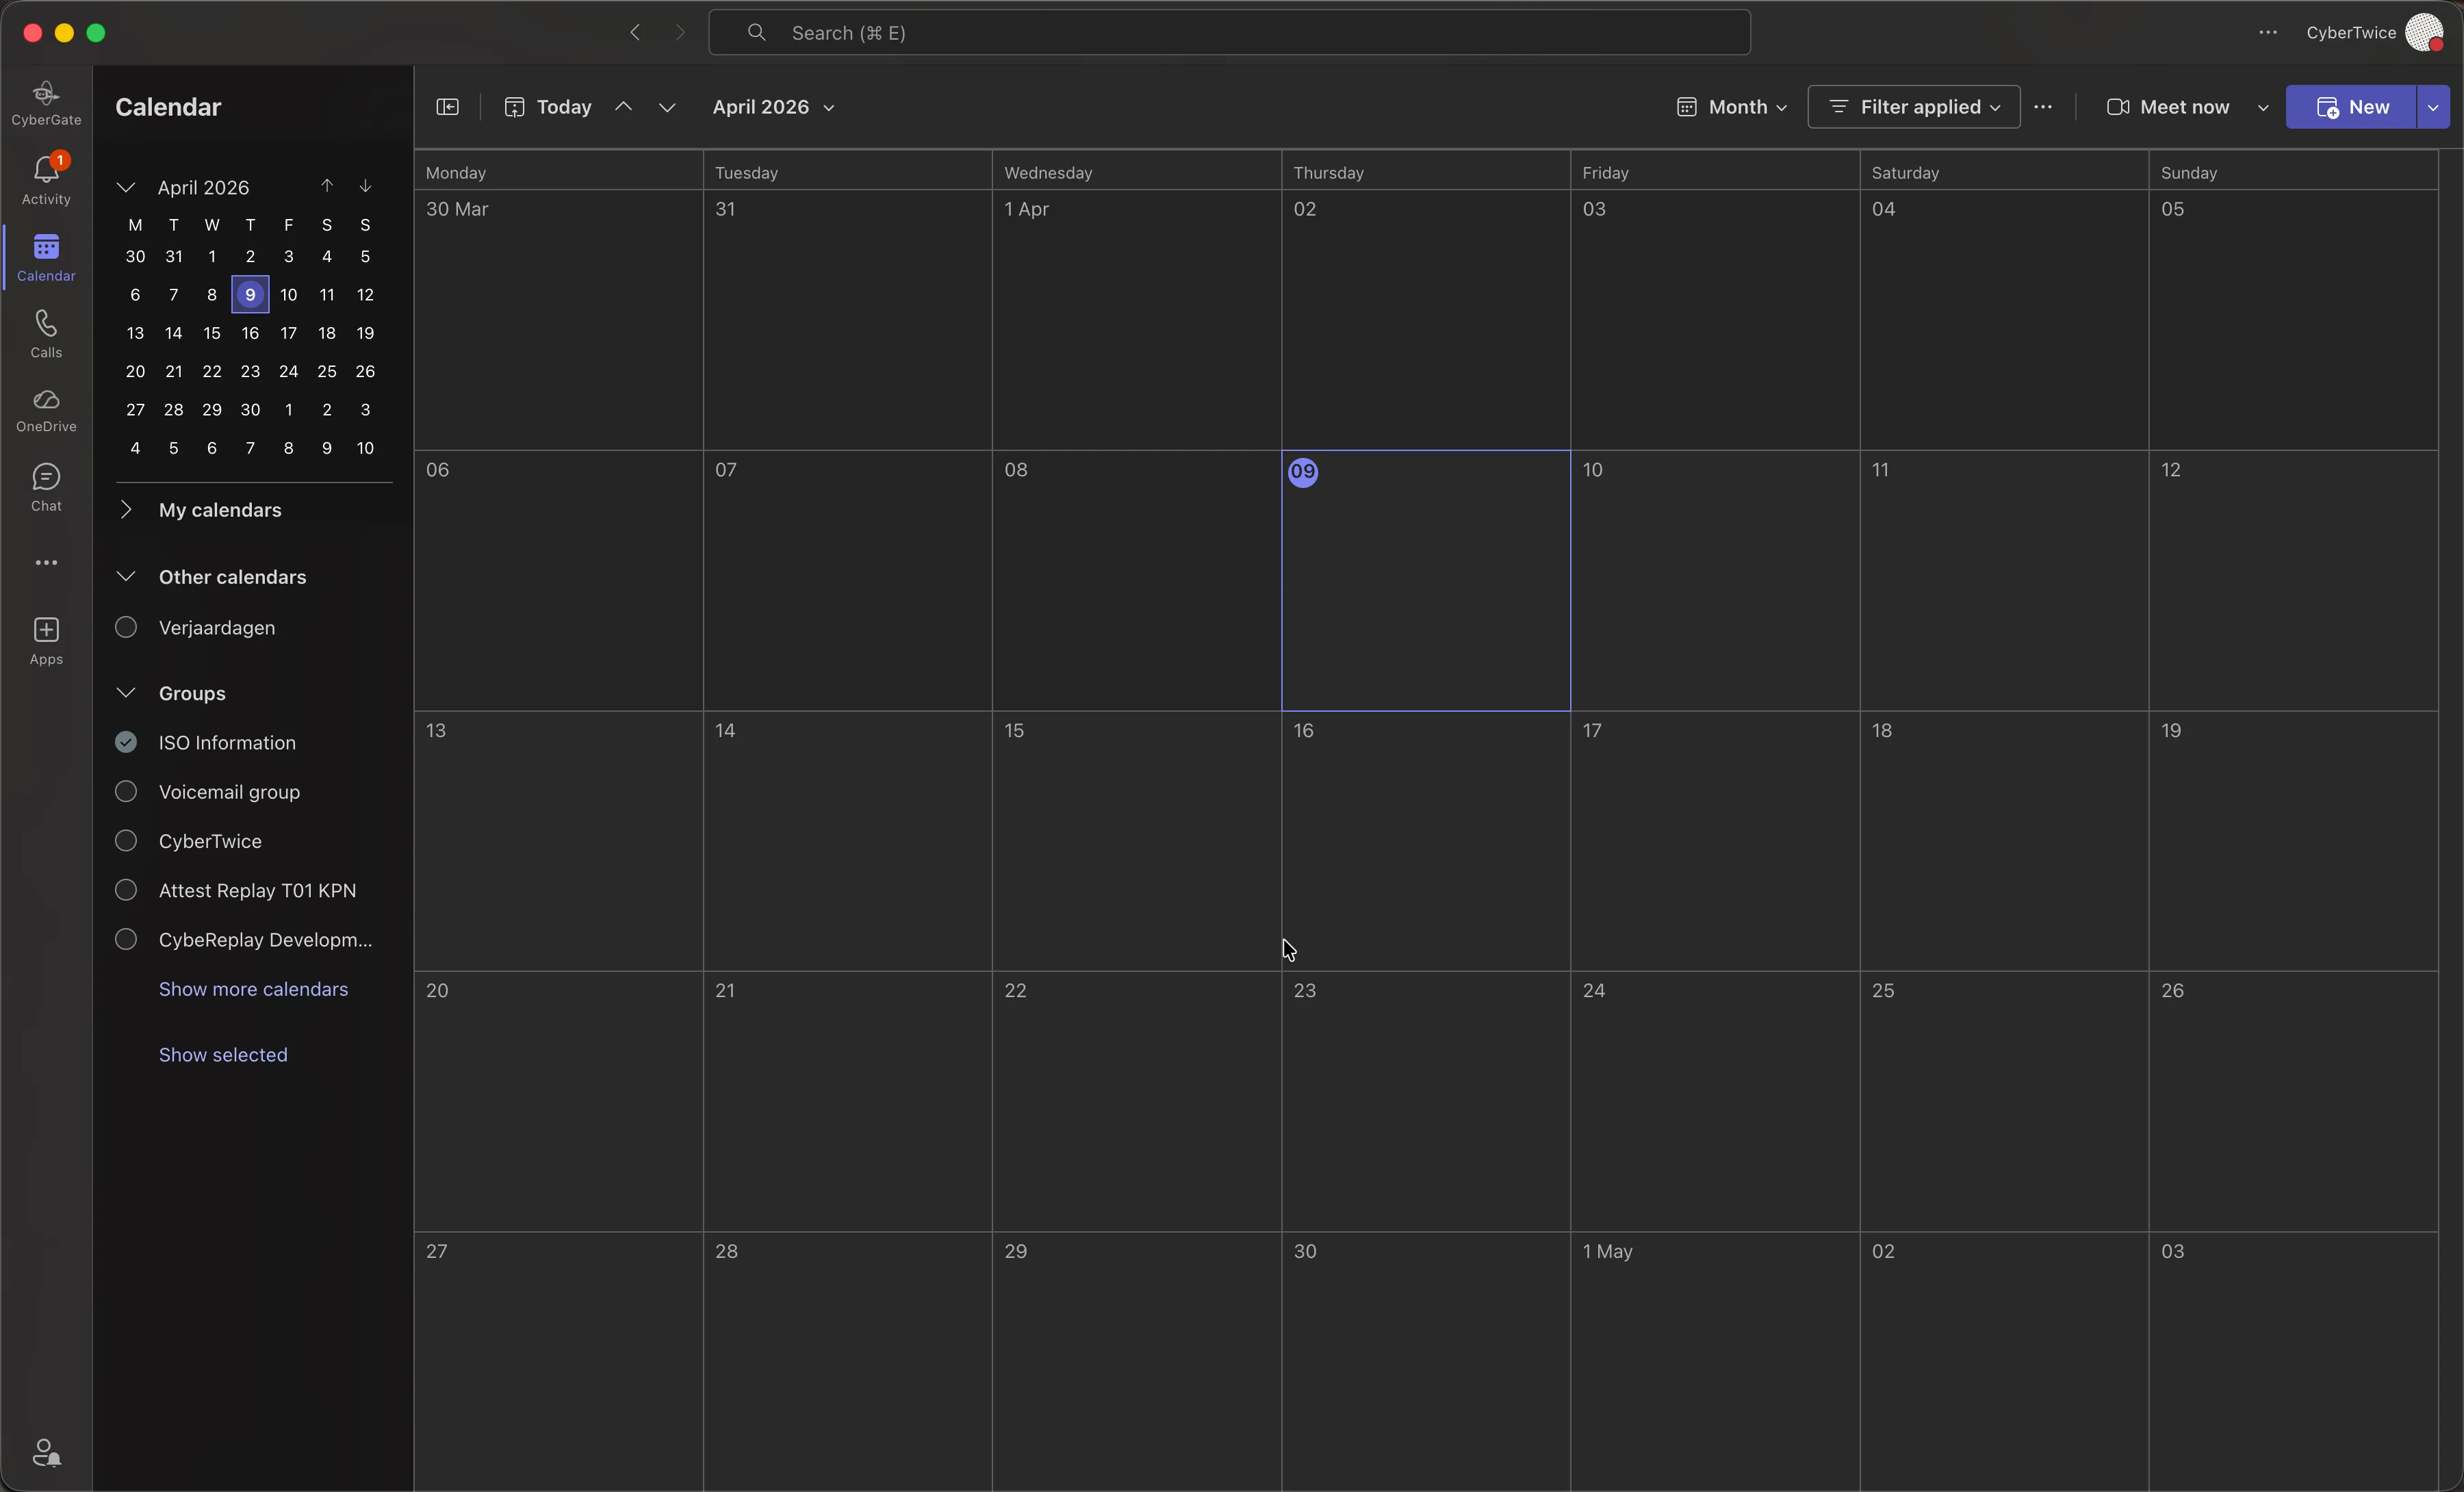This screenshot has width=2464, height=1492.
Task: Show more apps ellipsis in sidebar
Action: [x=46, y=563]
